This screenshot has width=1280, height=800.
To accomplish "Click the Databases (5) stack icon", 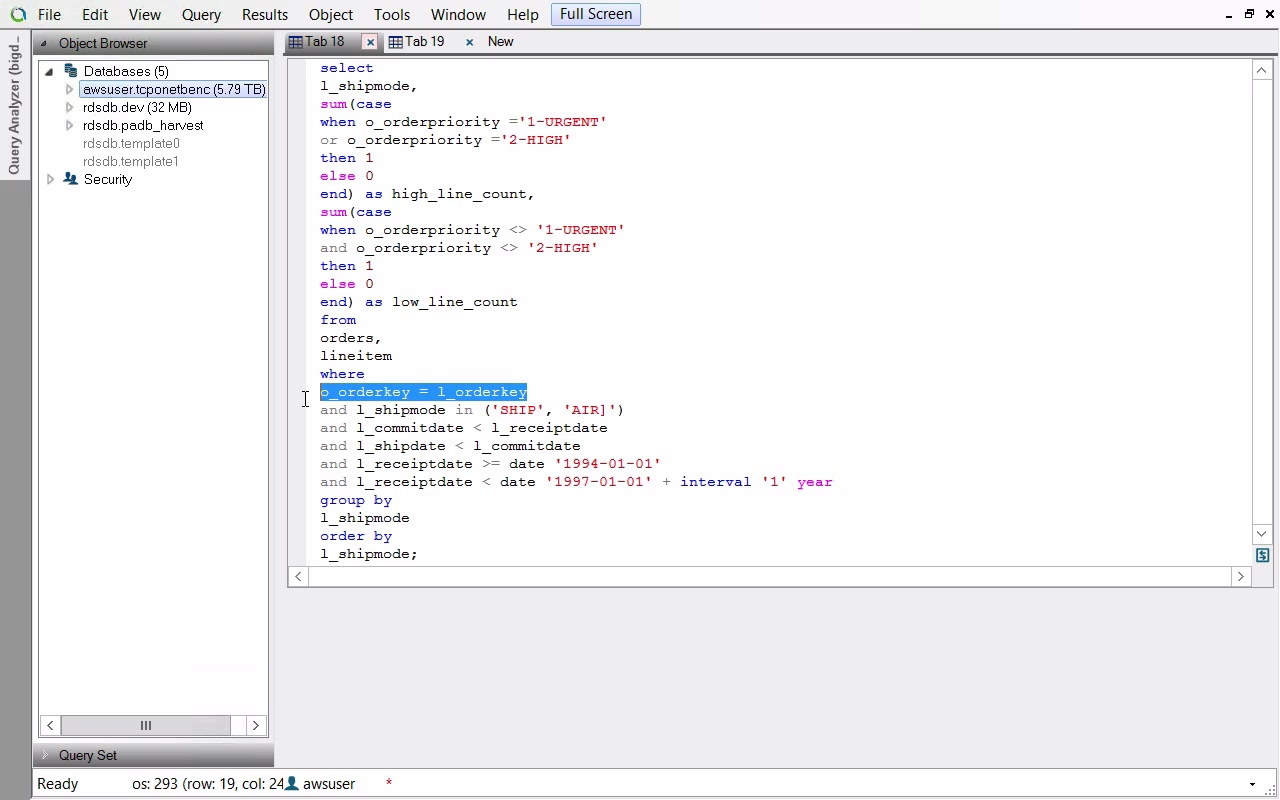I will click(70, 71).
